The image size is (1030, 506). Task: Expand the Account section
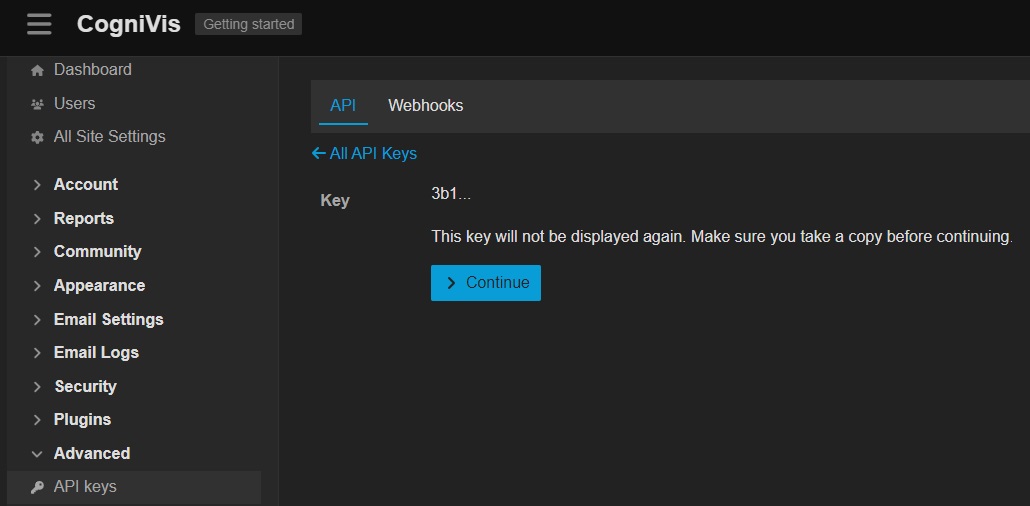pos(85,184)
